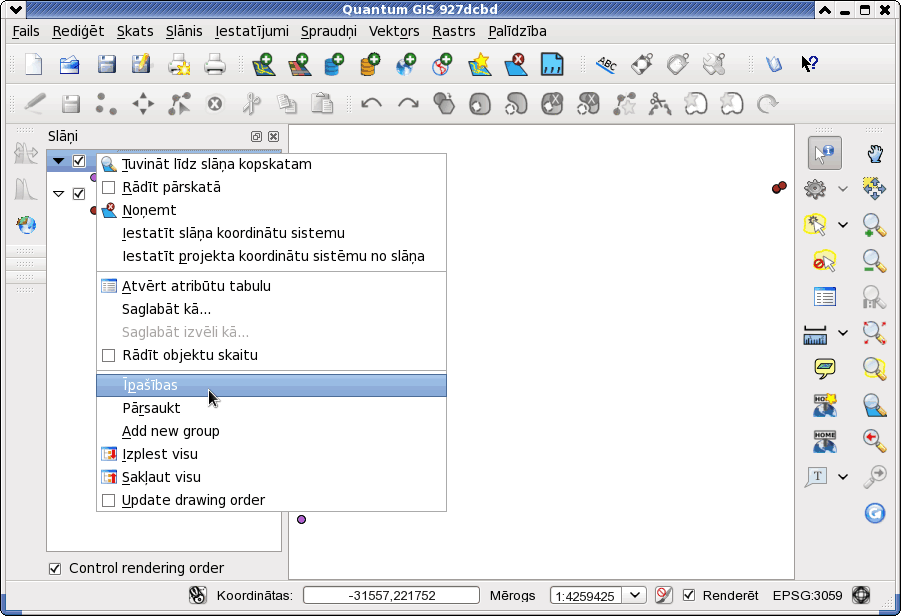
Task: Float the Slāņi panel with the undock button
Action: click(x=256, y=136)
